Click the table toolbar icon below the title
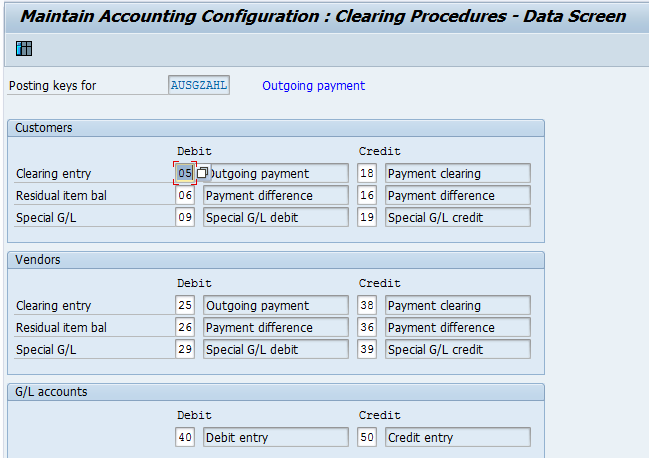Screen dimensions: 649x458 tap(24, 49)
